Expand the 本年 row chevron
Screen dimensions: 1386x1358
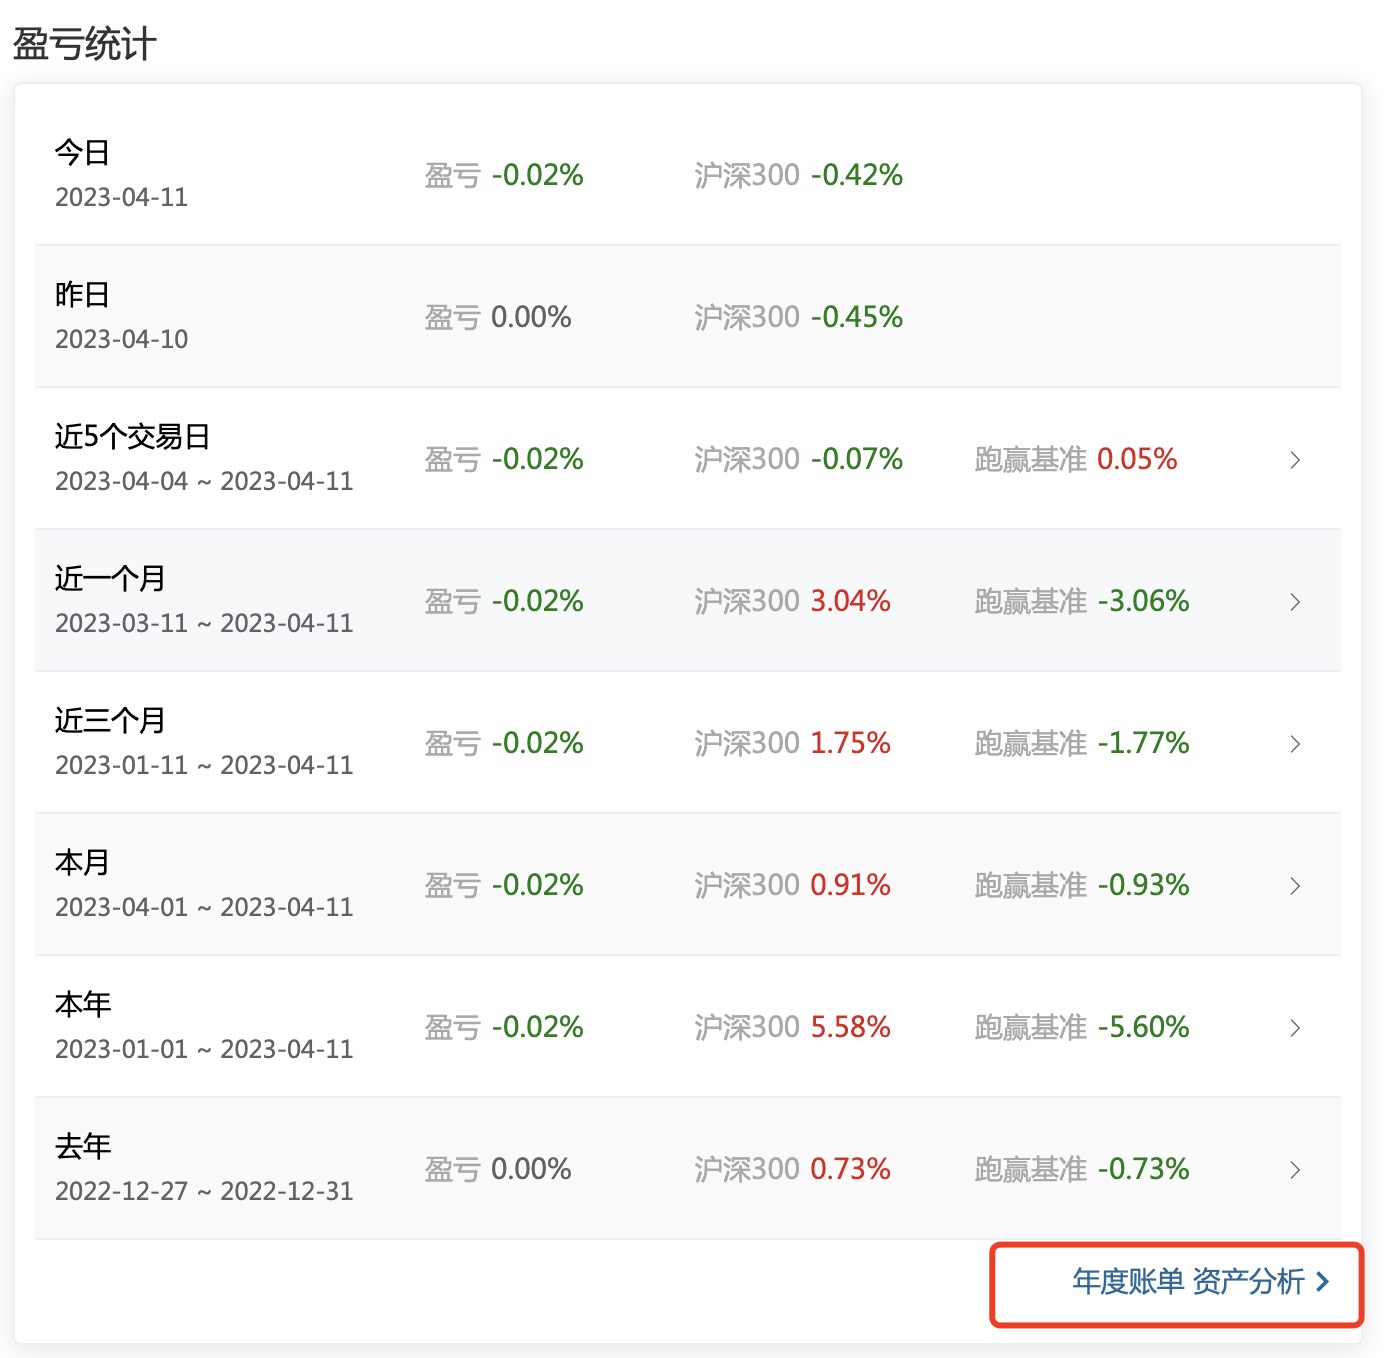pyautogui.click(x=1295, y=1028)
